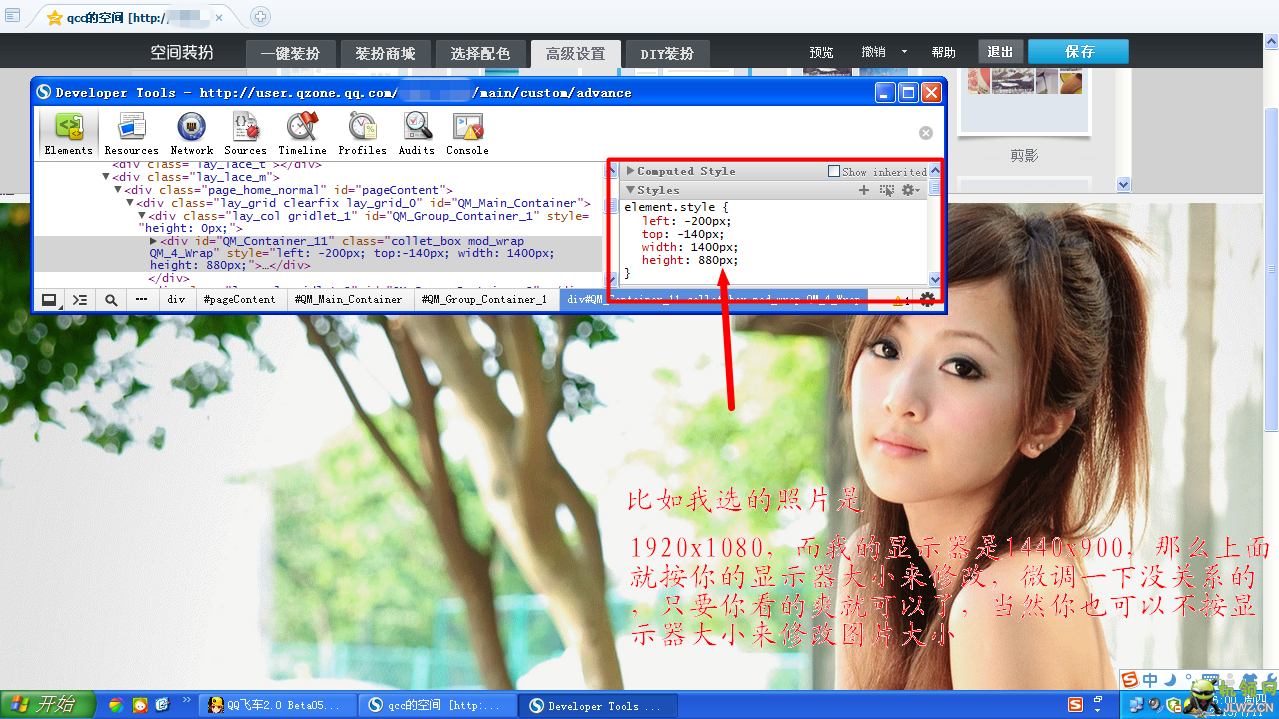Open the 撤销 dropdown arrow
Viewport: 1279px width, 719px height.
point(904,52)
